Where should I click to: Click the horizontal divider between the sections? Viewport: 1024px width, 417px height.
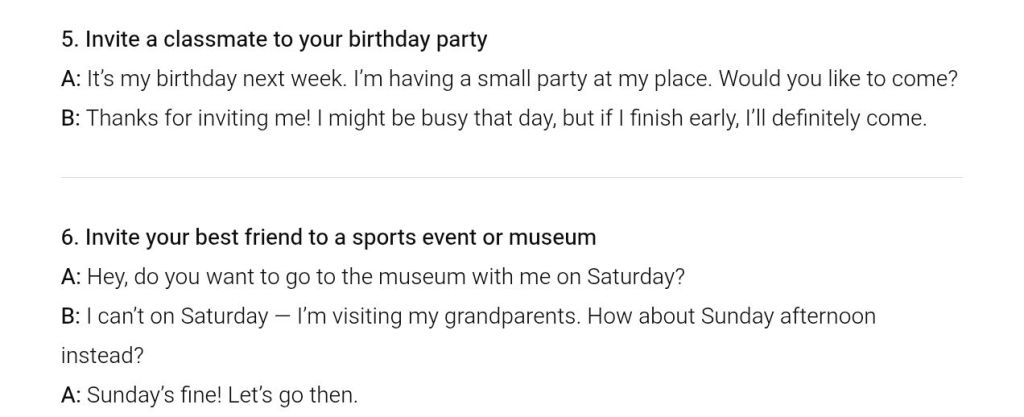[512, 178]
